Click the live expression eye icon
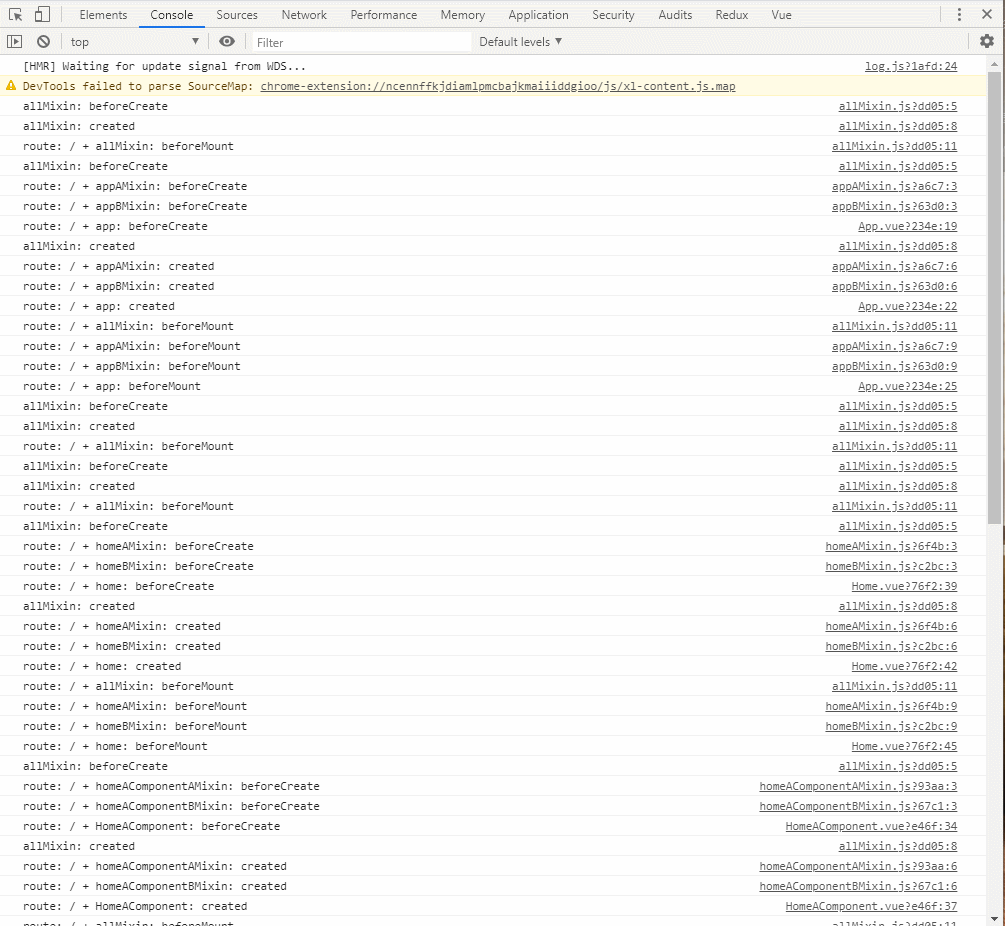Screen dimensions: 1005x926 tap(227, 42)
